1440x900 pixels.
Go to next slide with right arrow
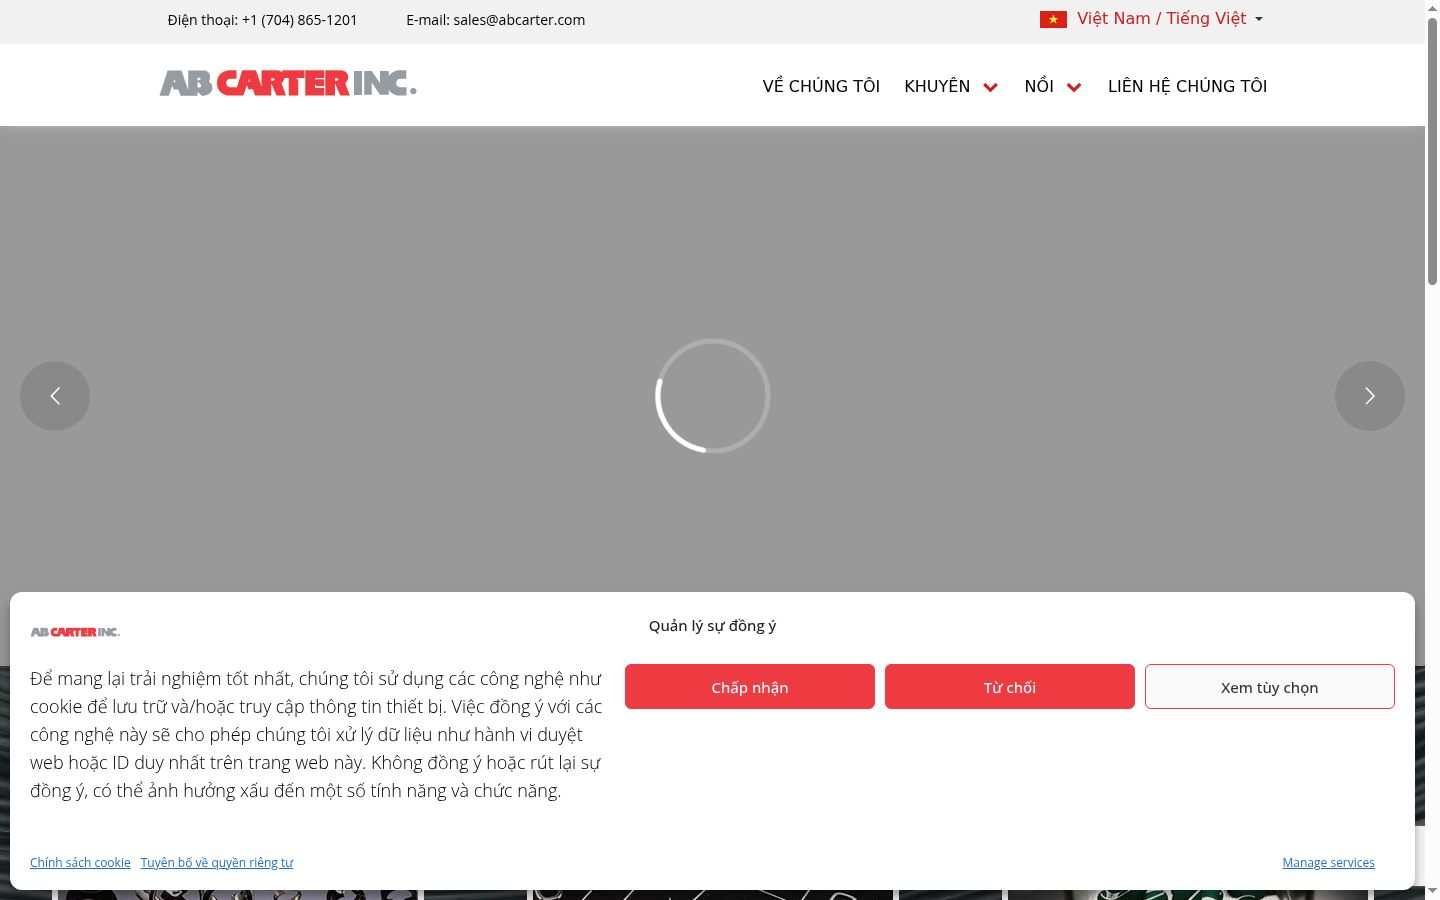(1370, 396)
